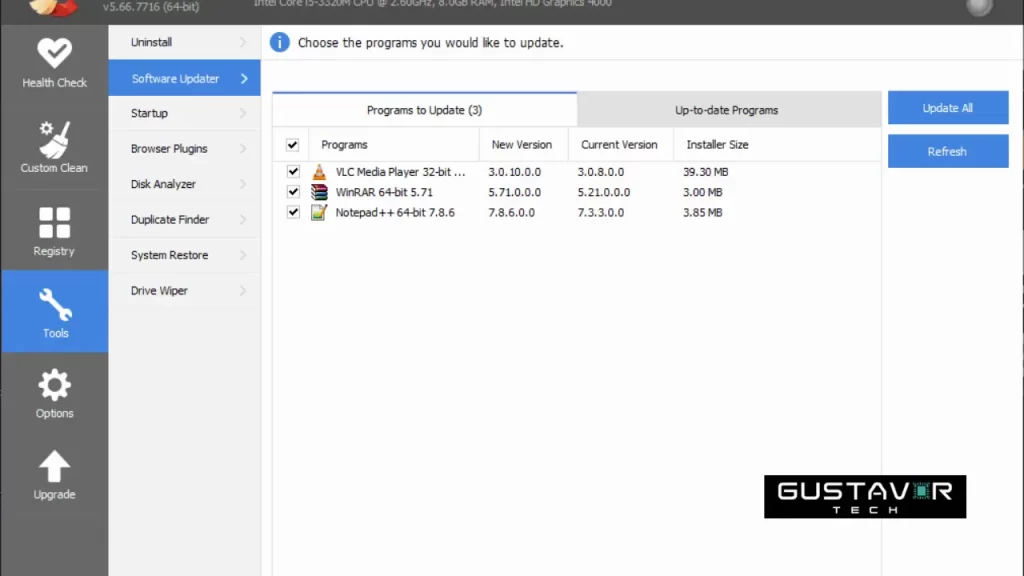This screenshot has height=576, width=1024.
Task: Click installer size 39.30 MB cell
Action: [x=705, y=172]
